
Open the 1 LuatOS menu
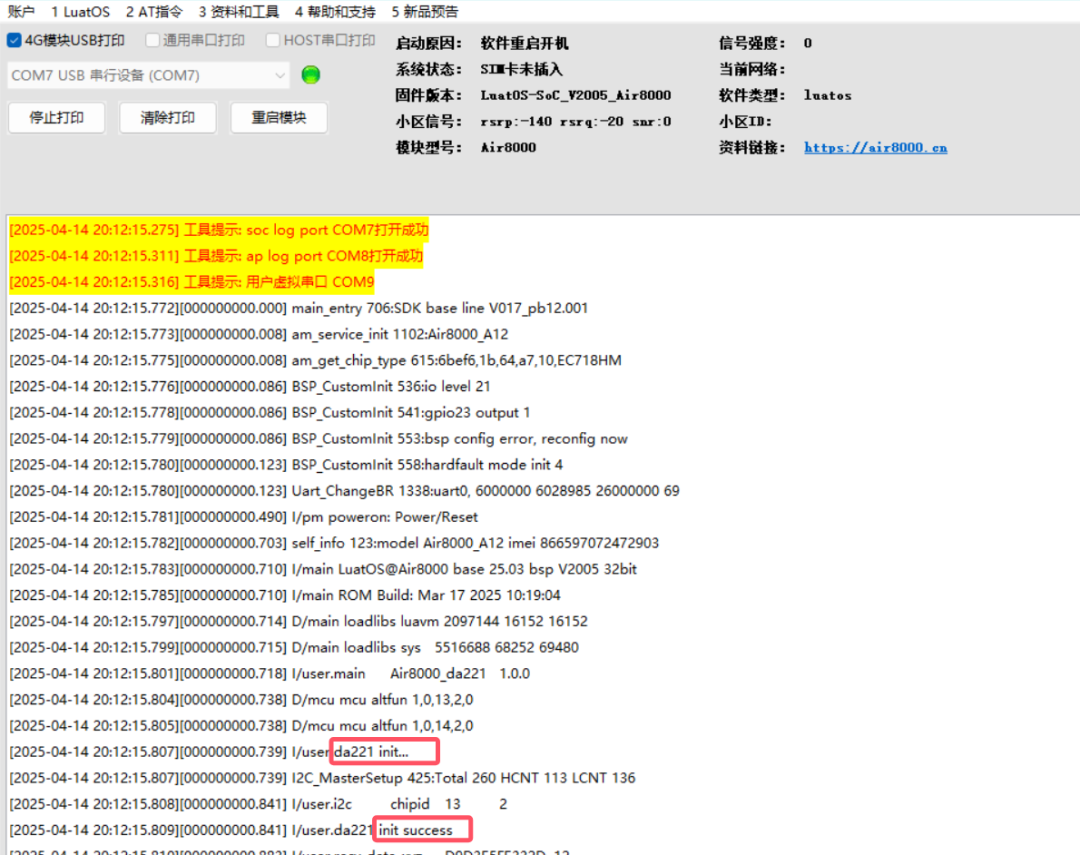pos(80,12)
